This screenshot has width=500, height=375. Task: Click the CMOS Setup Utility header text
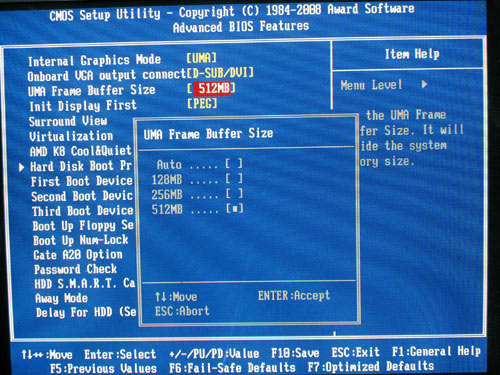pyautogui.click(x=232, y=12)
